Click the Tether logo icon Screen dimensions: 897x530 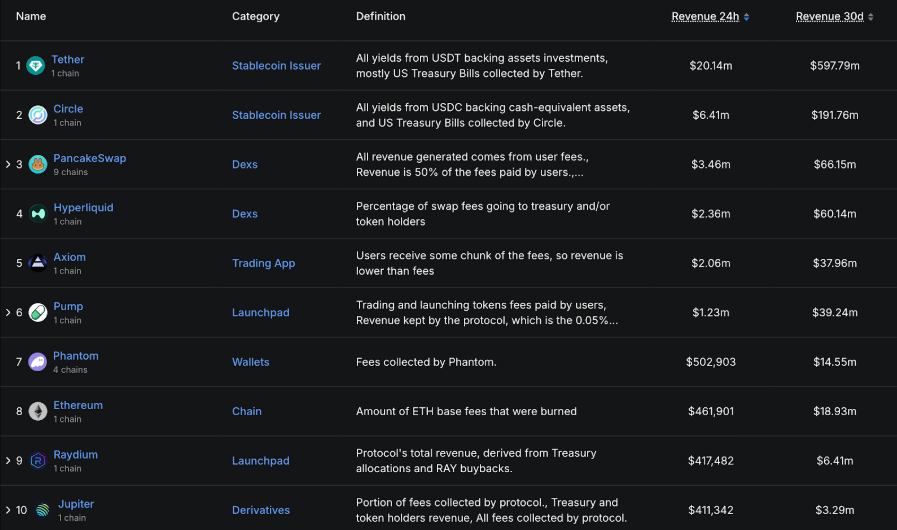(36, 66)
